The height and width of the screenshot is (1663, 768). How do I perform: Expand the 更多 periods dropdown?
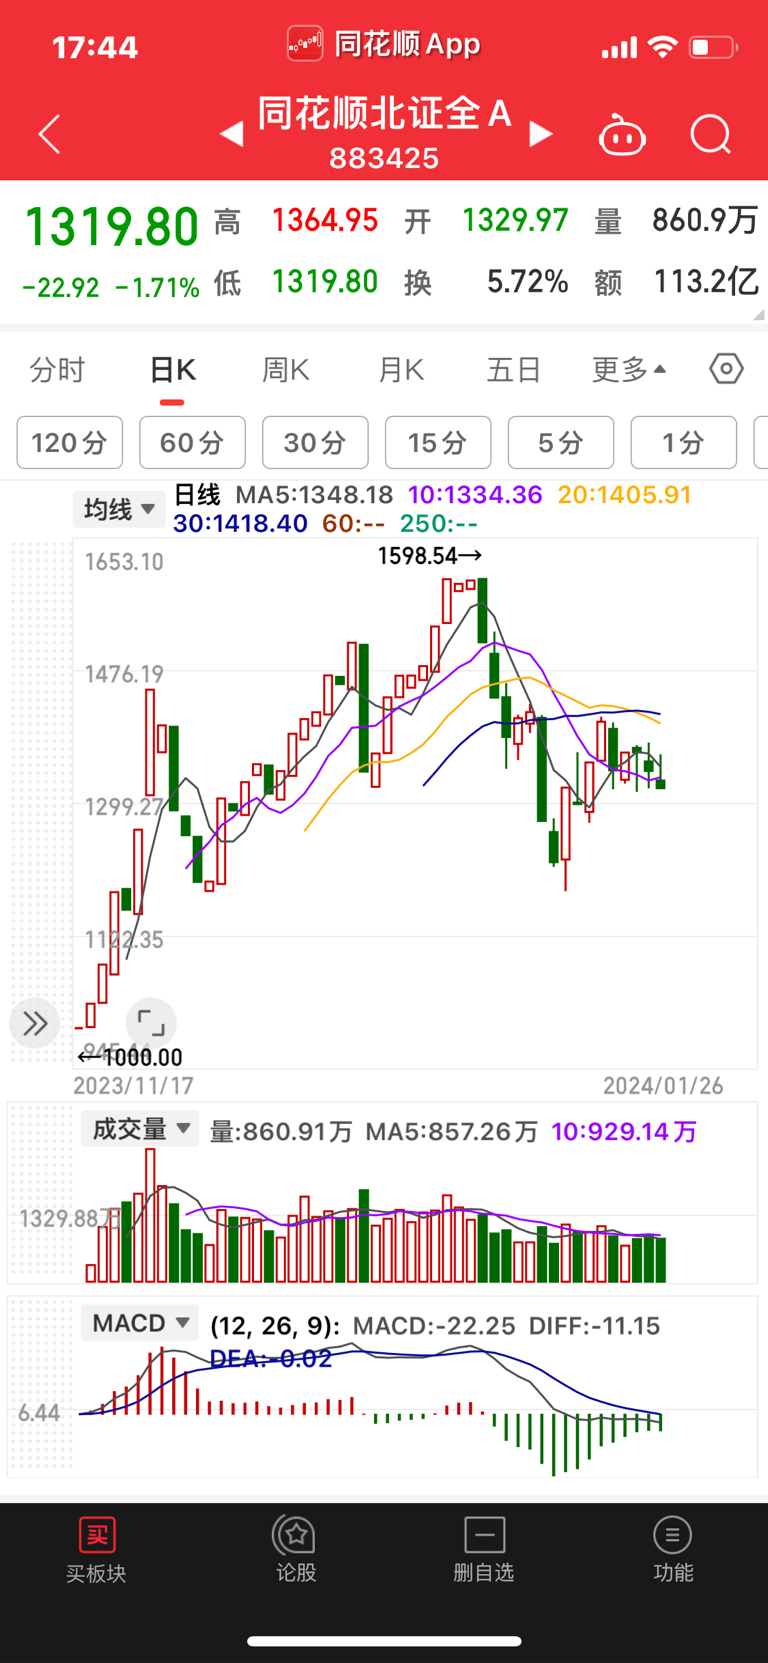[629, 370]
